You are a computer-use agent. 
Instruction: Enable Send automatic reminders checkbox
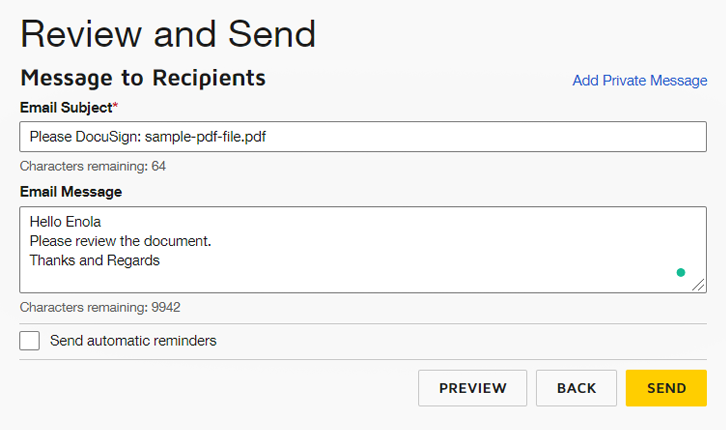point(30,341)
